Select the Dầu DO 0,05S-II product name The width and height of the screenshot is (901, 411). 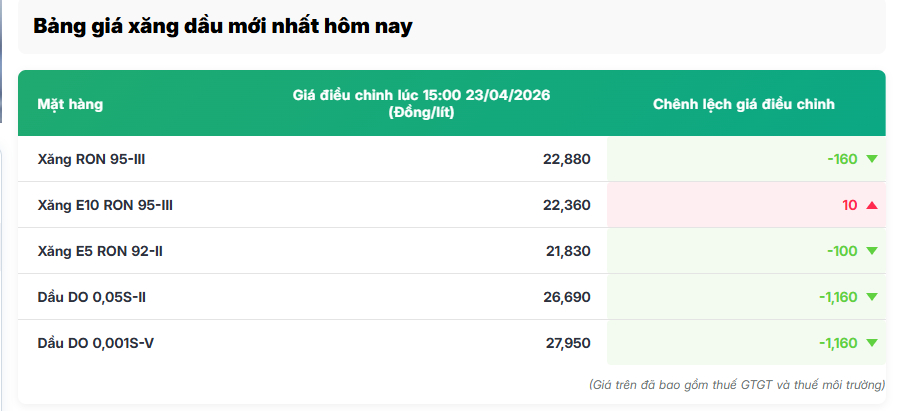coord(92,297)
